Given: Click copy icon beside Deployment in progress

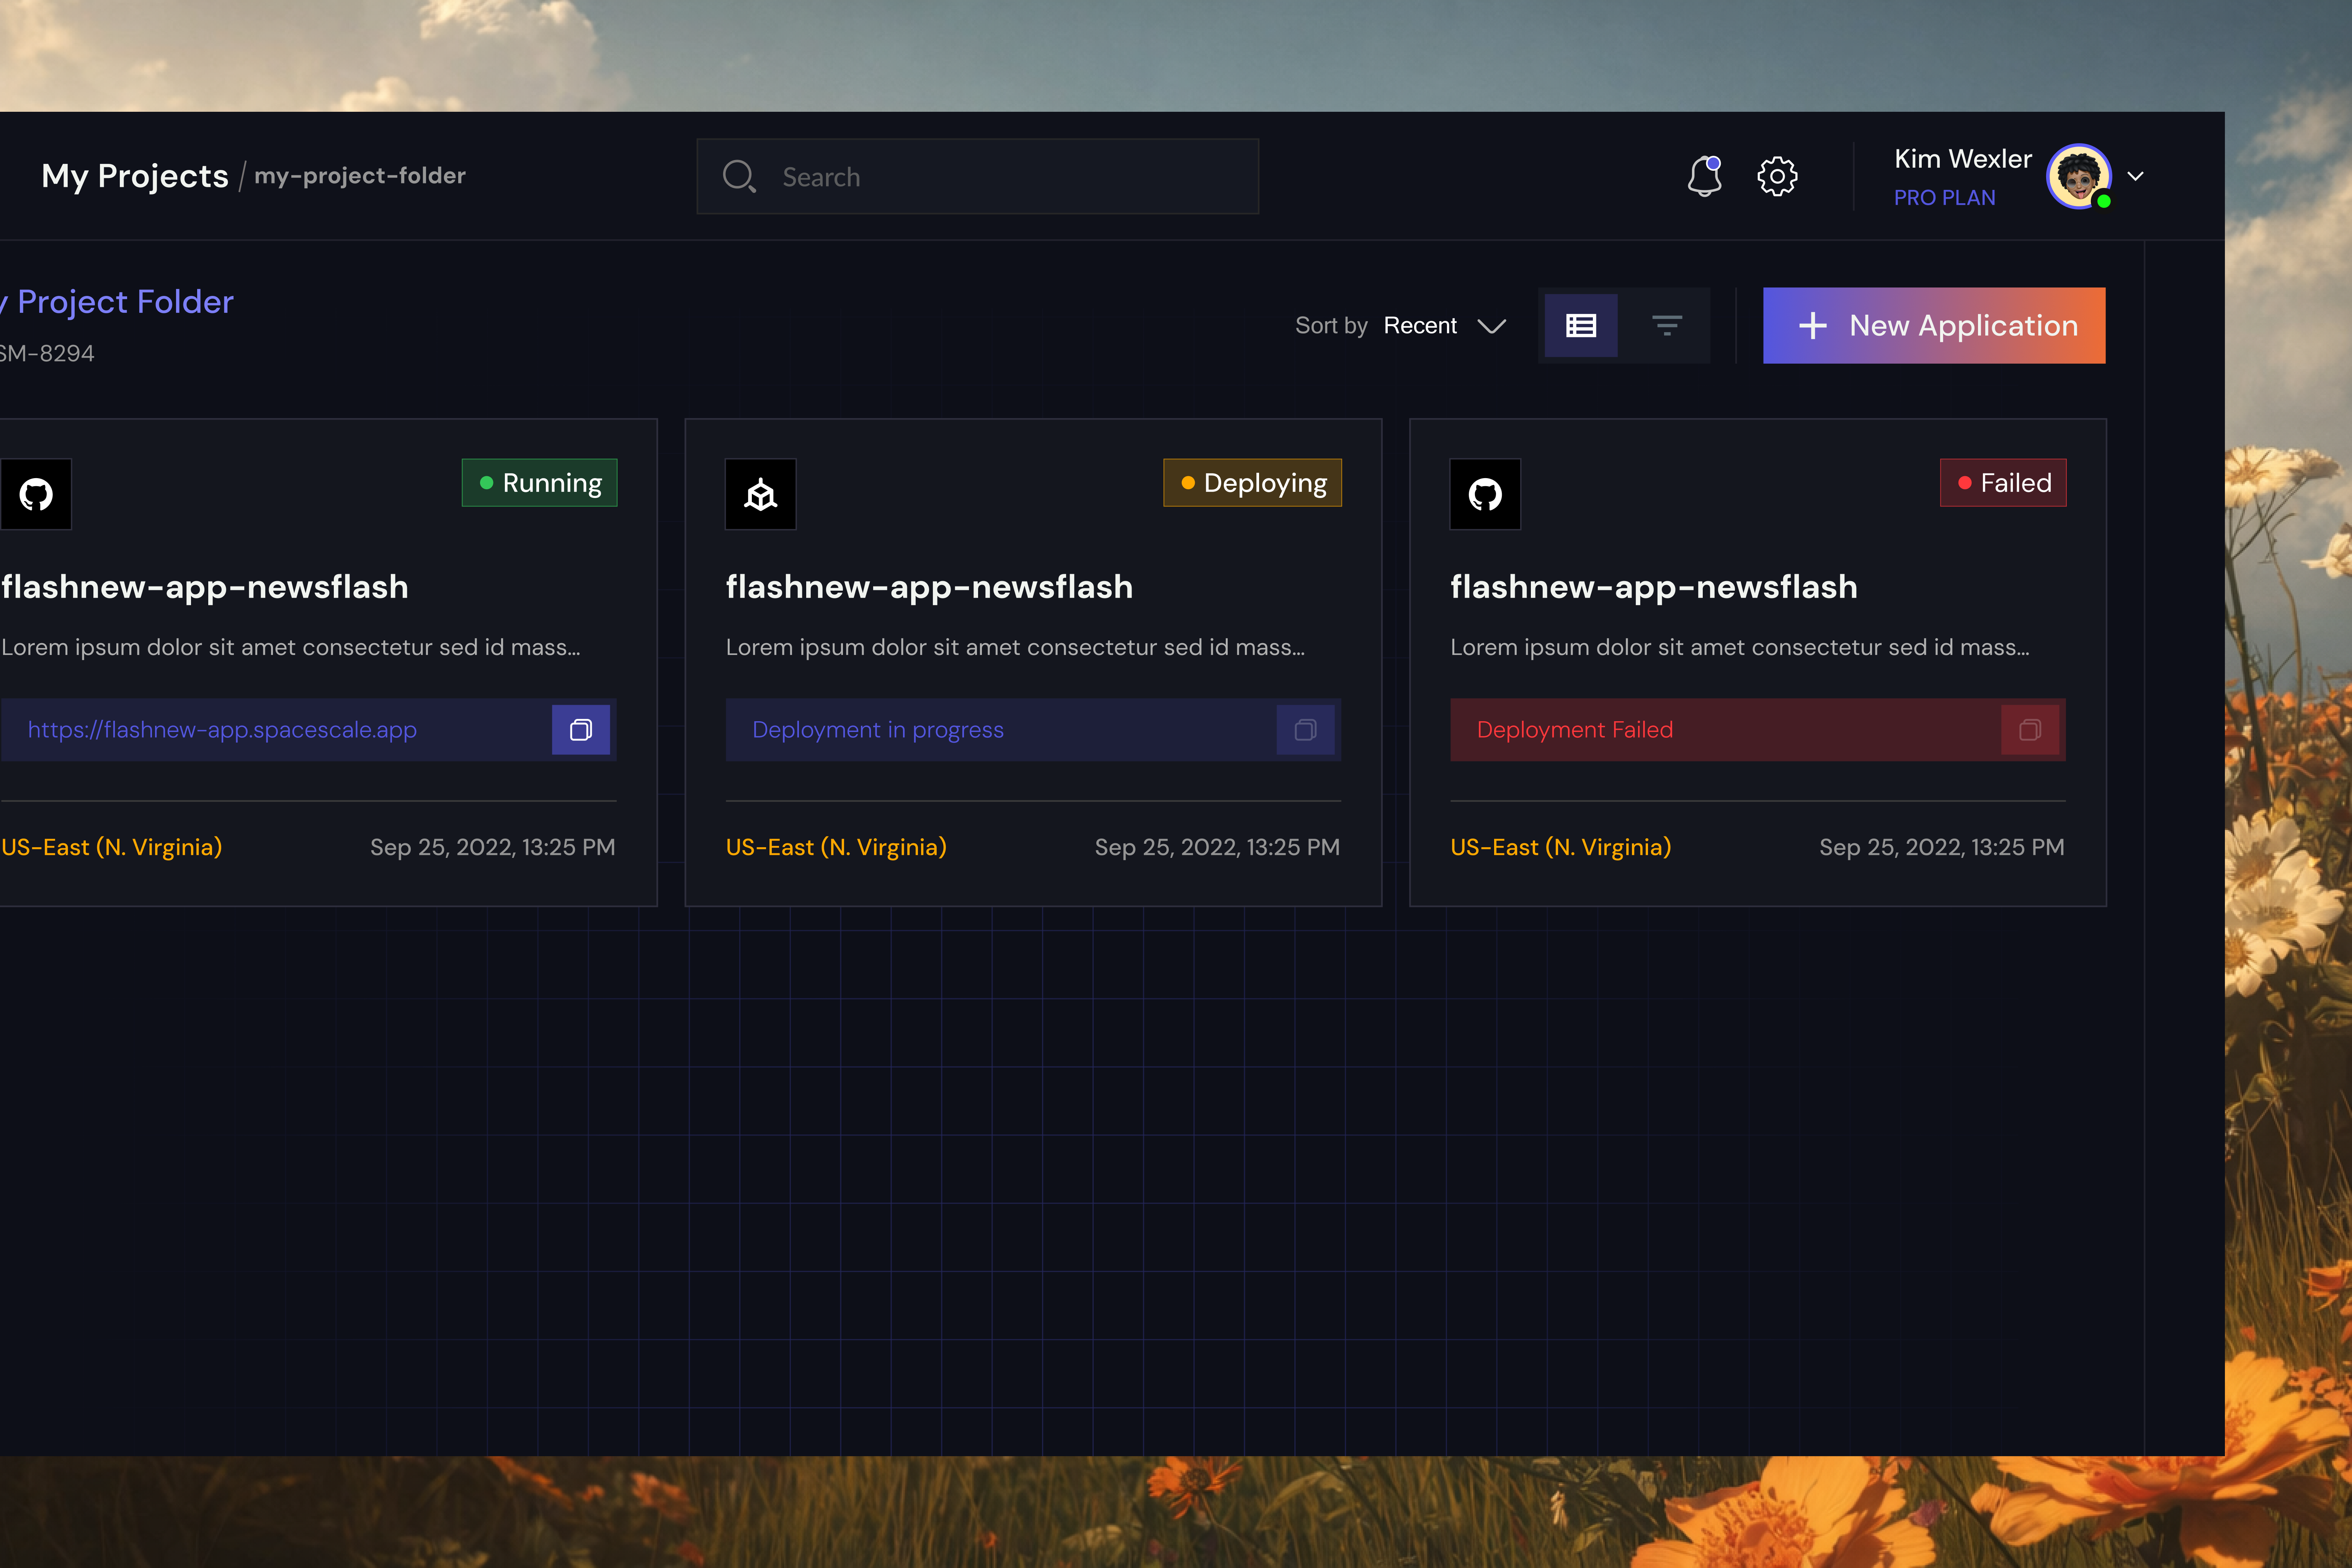Looking at the screenshot, I should point(1305,730).
